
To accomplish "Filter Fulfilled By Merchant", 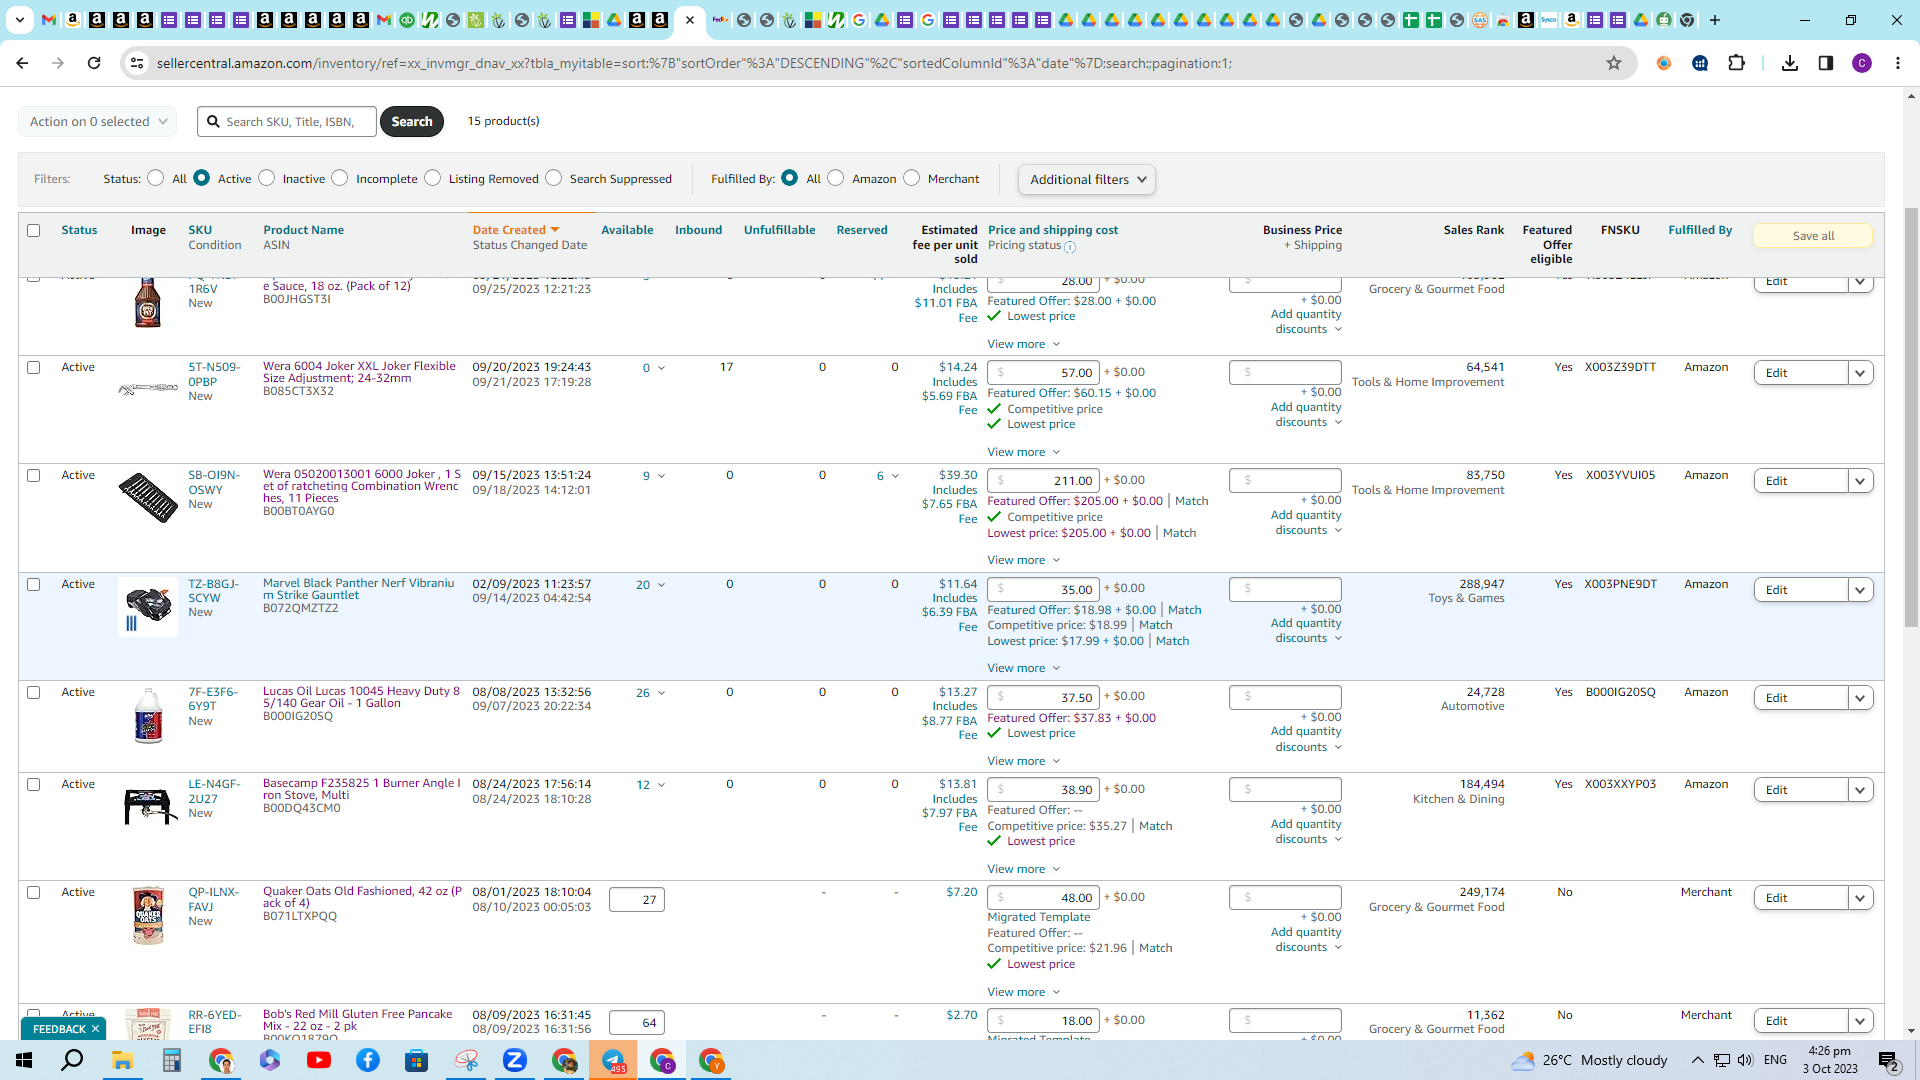I will click(x=912, y=178).
